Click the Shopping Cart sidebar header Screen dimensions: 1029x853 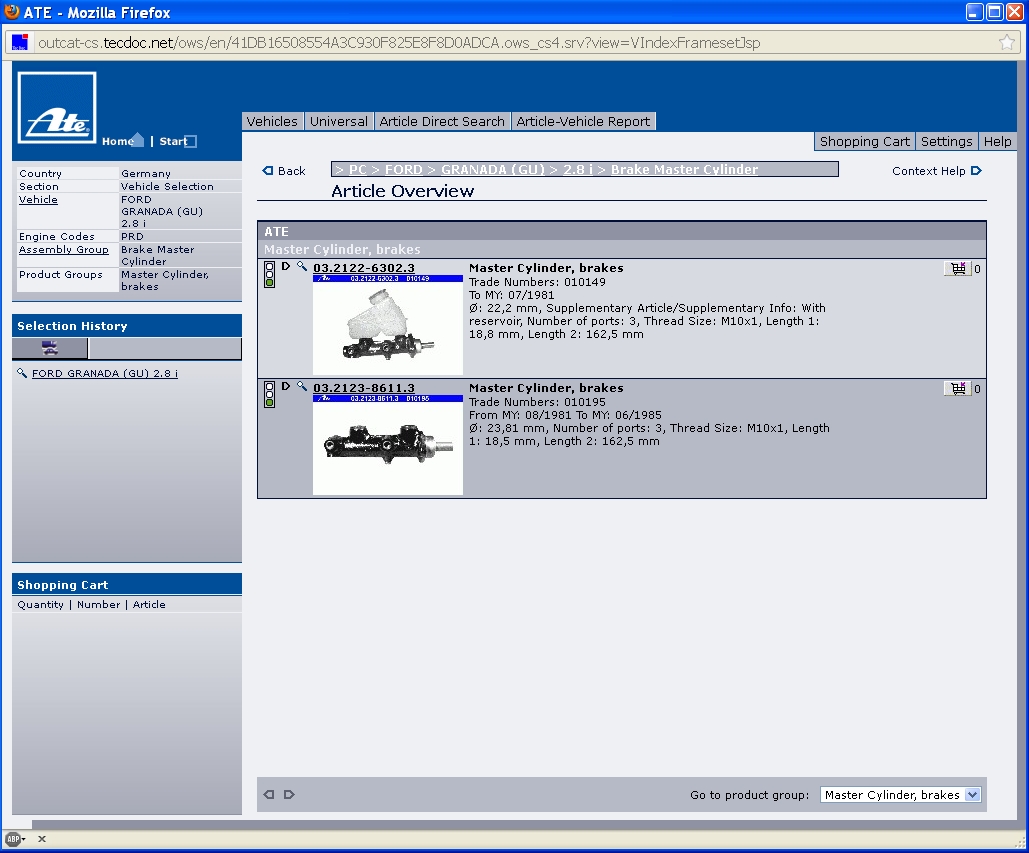point(127,585)
